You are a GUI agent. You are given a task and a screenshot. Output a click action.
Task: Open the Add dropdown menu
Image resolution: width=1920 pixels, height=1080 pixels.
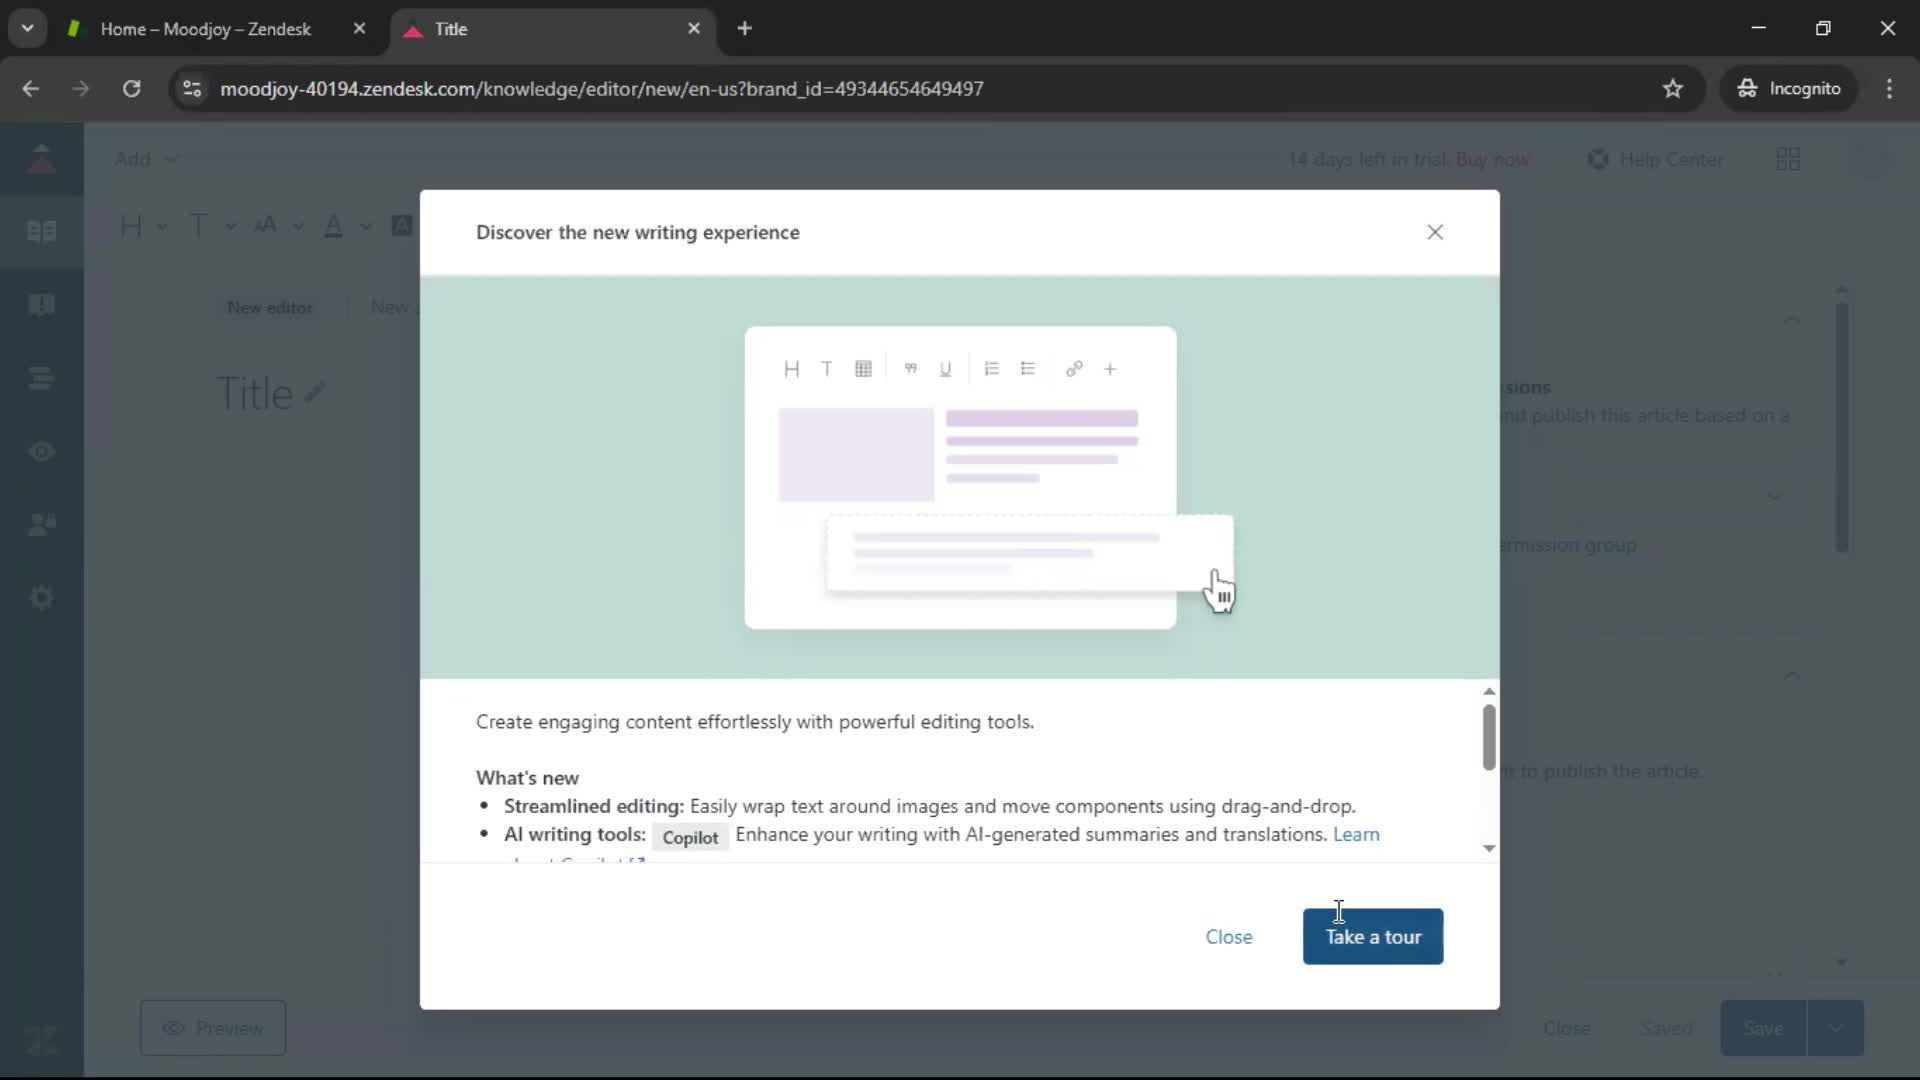point(146,159)
